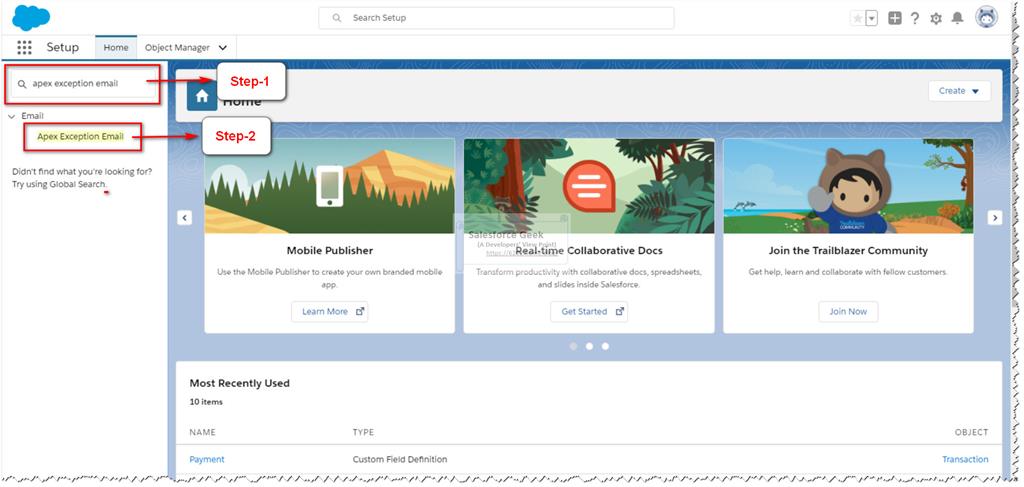The height and width of the screenshot is (487, 1024).
Task: Open Apex Exception Email setup item
Action: [80, 136]
